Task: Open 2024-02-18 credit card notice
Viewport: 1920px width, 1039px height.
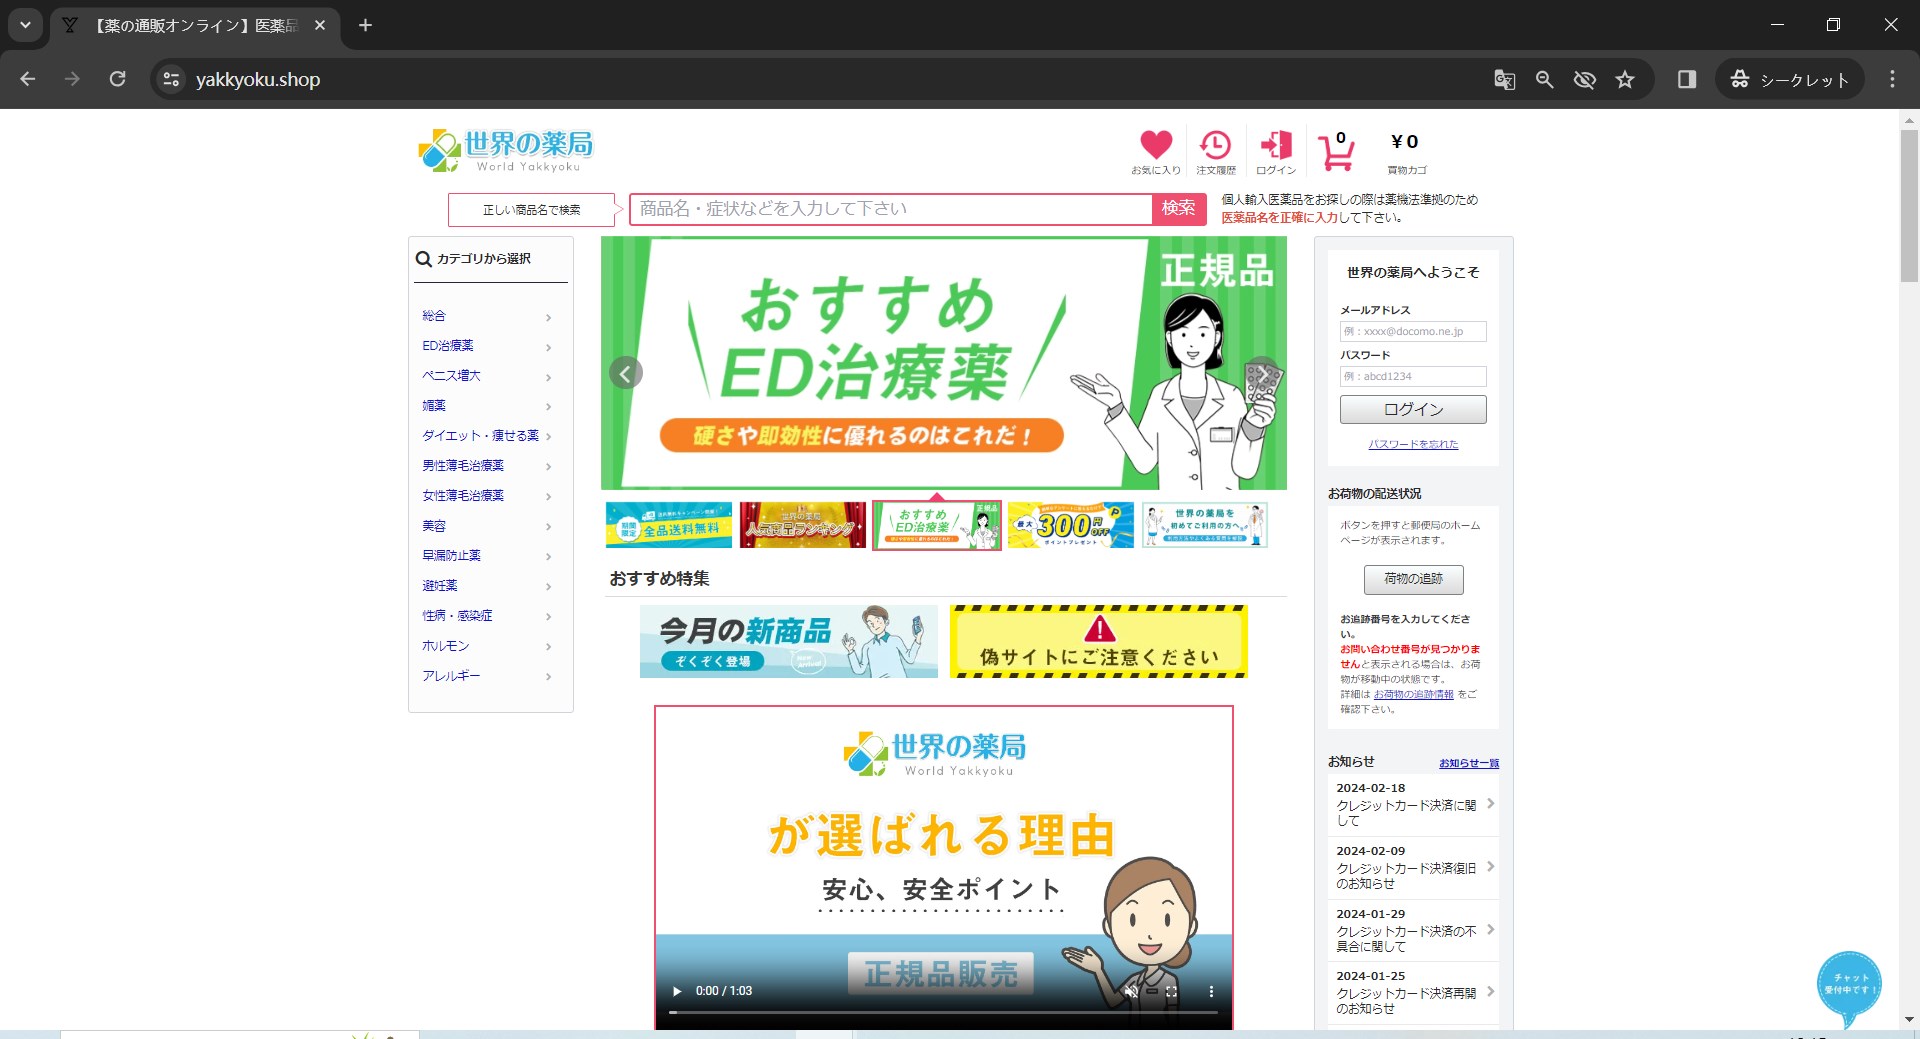Action: [x=1413, y=804]
